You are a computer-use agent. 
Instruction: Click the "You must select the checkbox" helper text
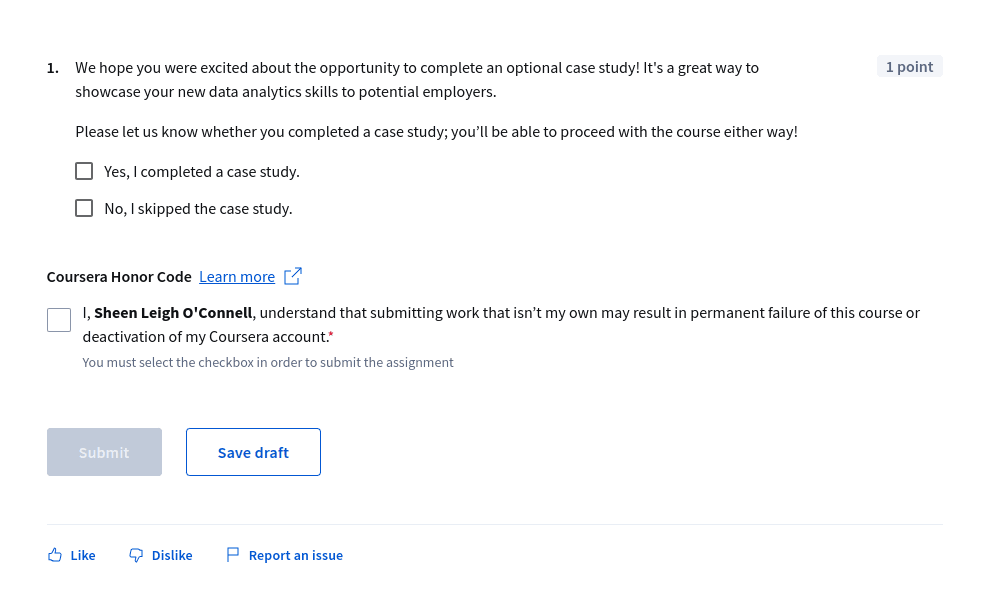(268, 362)
